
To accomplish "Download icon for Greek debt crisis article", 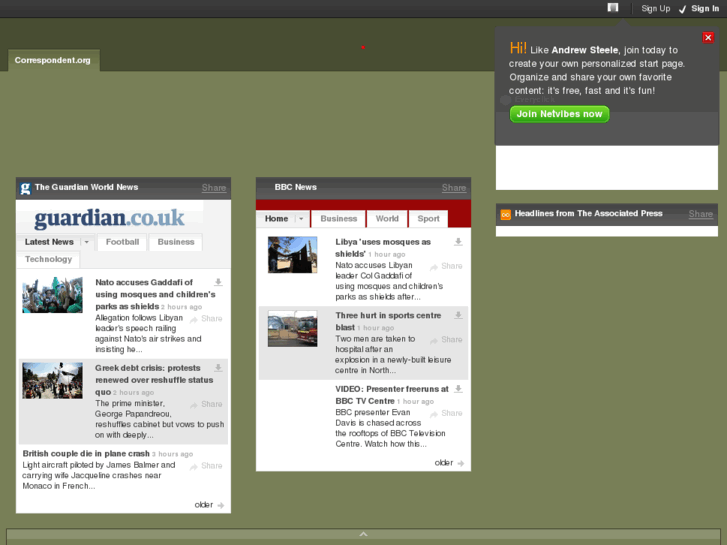I will tap(218, 368).
